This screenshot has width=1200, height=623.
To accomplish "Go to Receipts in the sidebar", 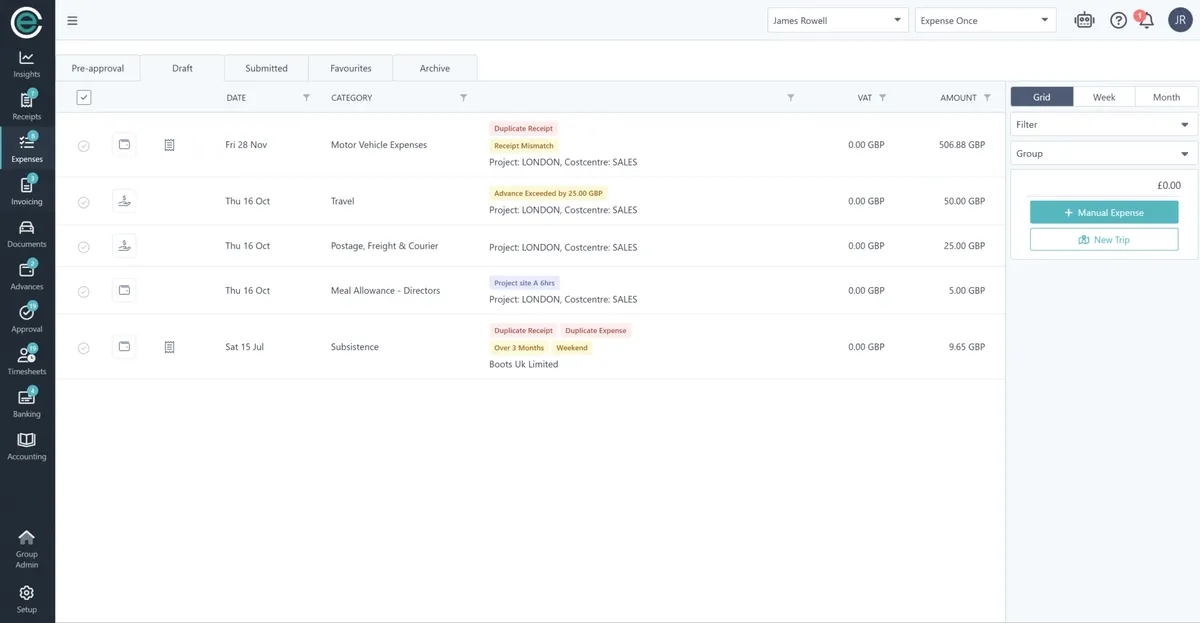I will (x=27, y=106).
